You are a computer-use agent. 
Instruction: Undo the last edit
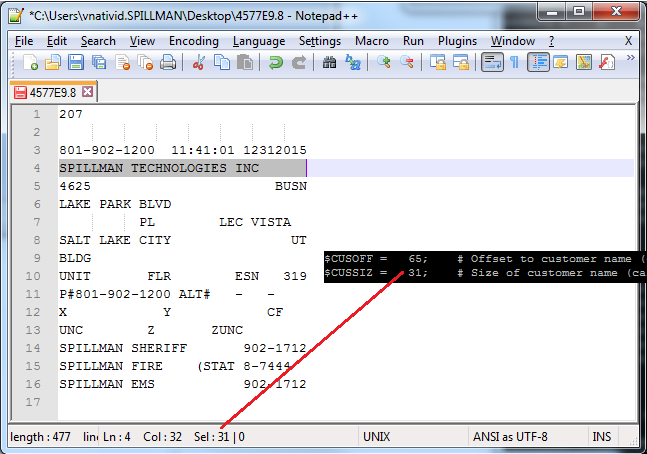pos(276,62)
